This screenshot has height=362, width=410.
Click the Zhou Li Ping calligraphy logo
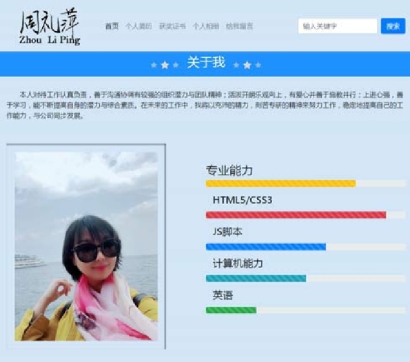click(x=50, y=27)
